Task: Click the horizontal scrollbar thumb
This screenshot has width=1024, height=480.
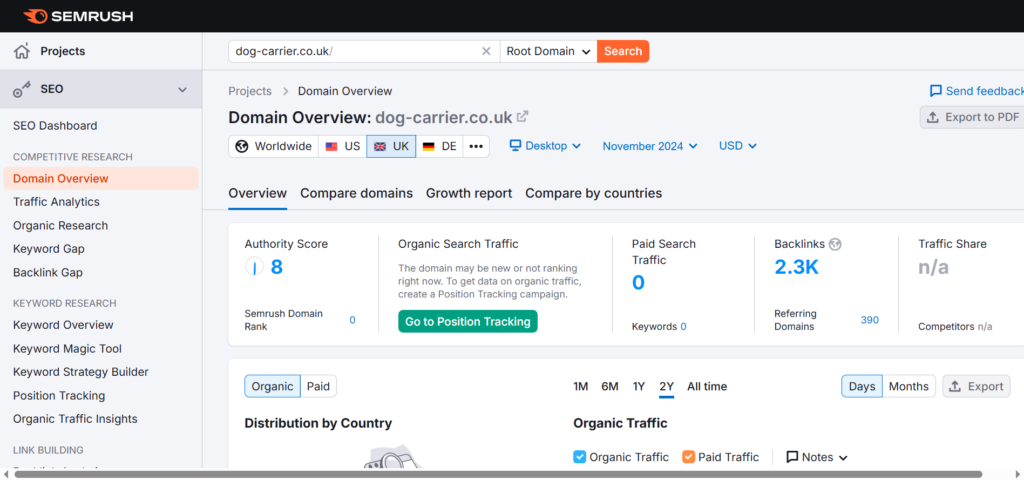Action: pos(498,474)
